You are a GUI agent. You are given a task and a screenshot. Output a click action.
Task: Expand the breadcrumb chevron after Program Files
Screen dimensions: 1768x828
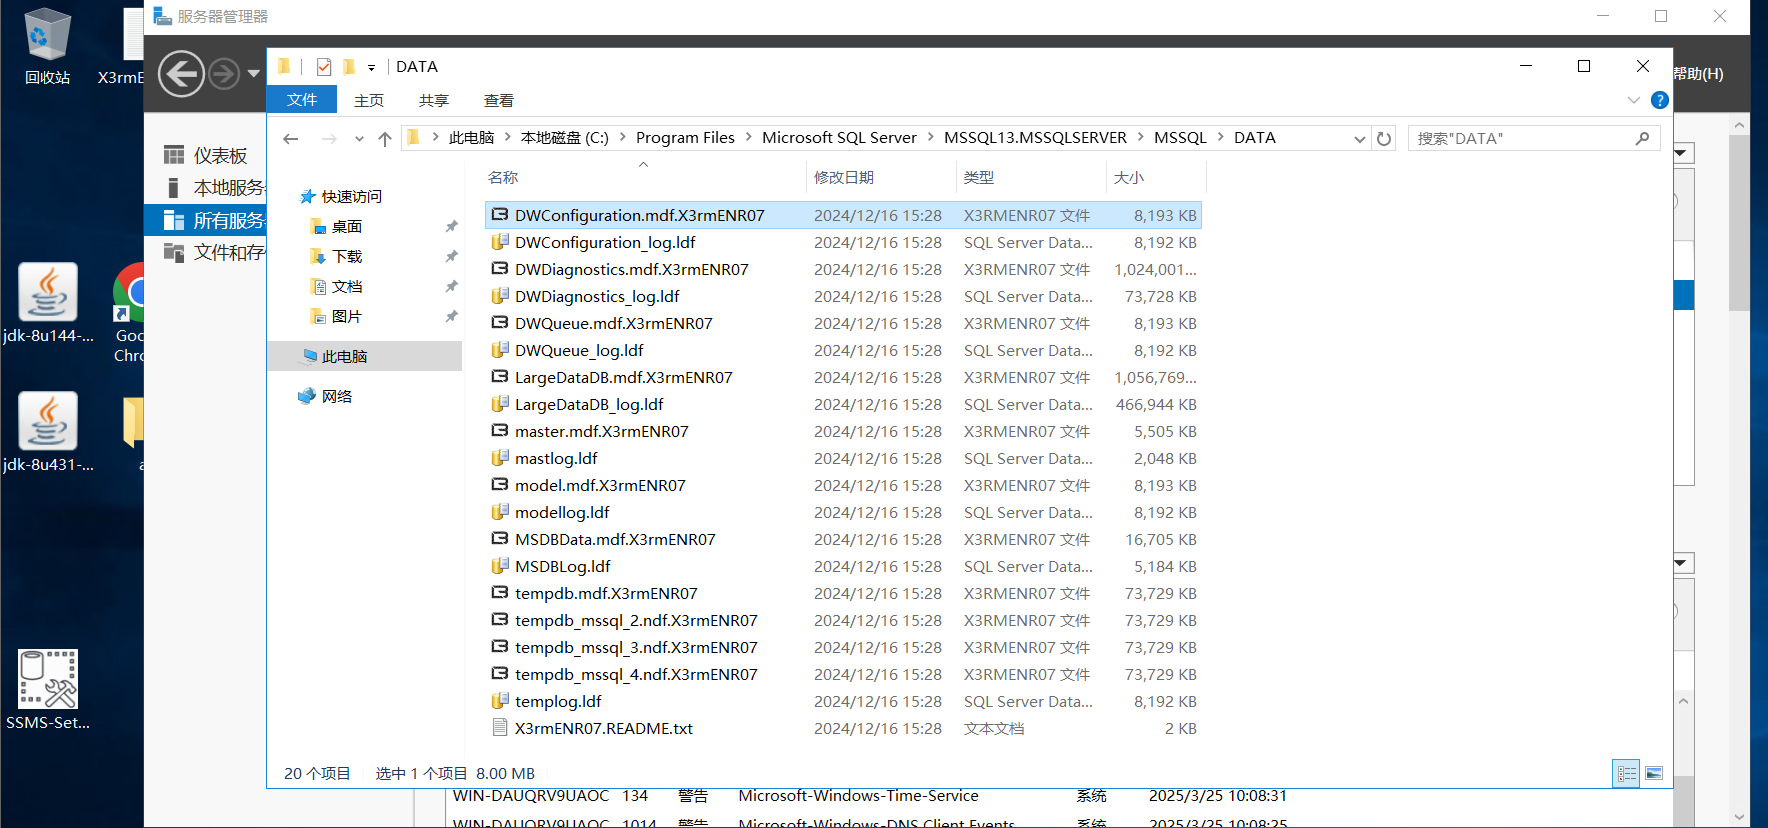(x=748, y=138)
